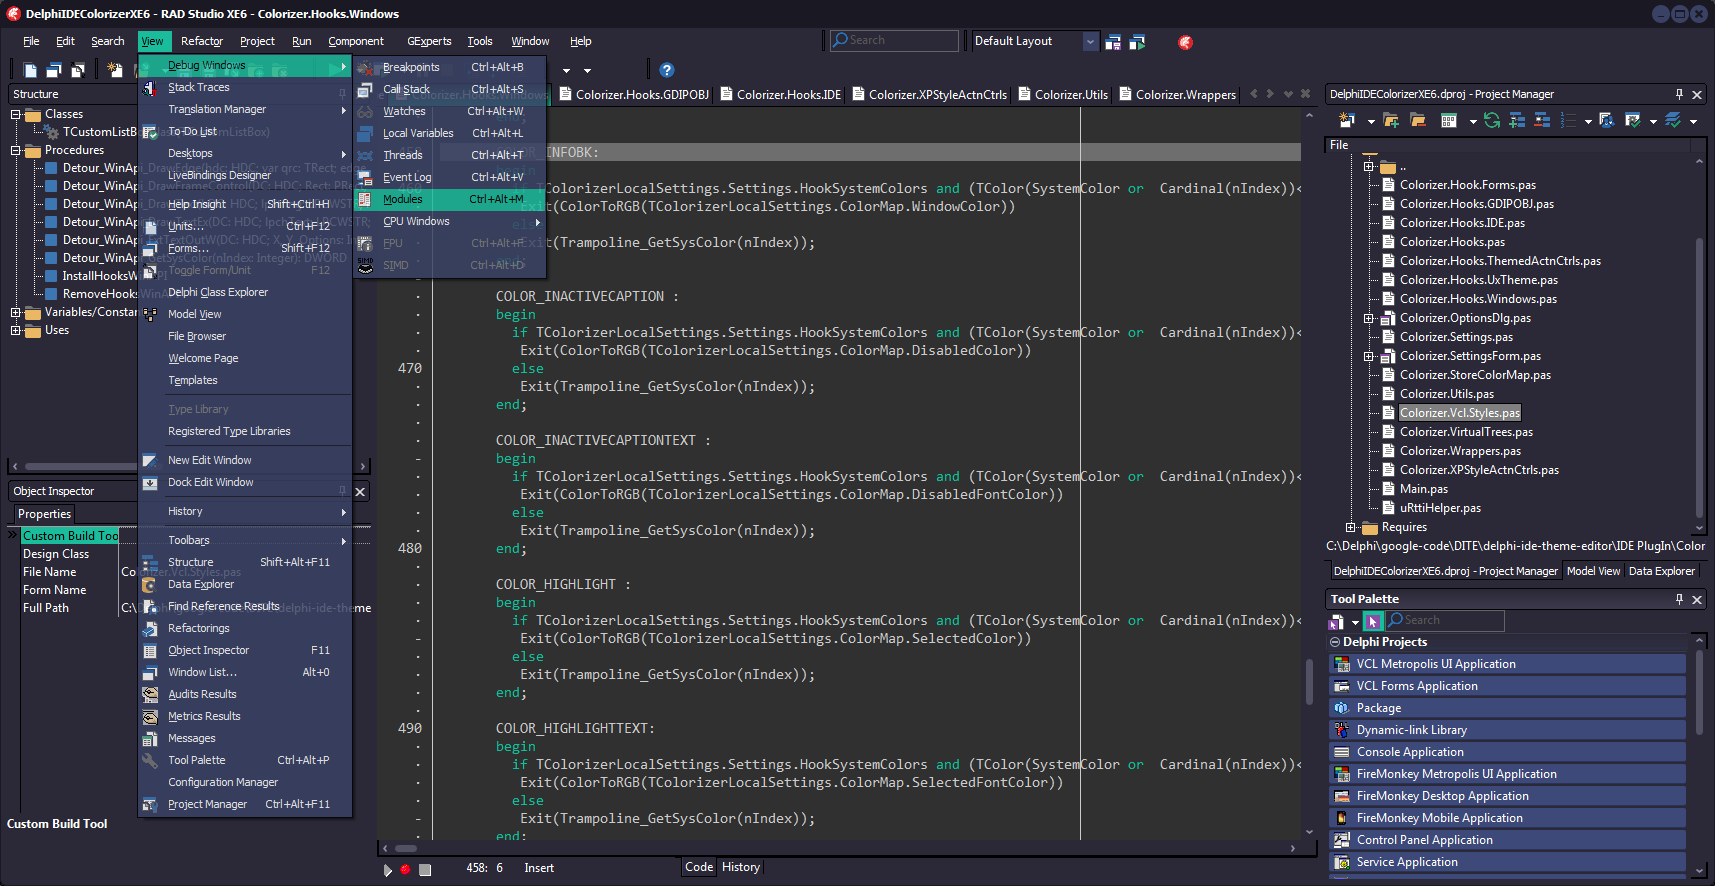Image resolution: width=1715 pixels, height=886 pixels.
Task: Click the View calendar-grid icon in Project Manager
Action: (1449, 121)
